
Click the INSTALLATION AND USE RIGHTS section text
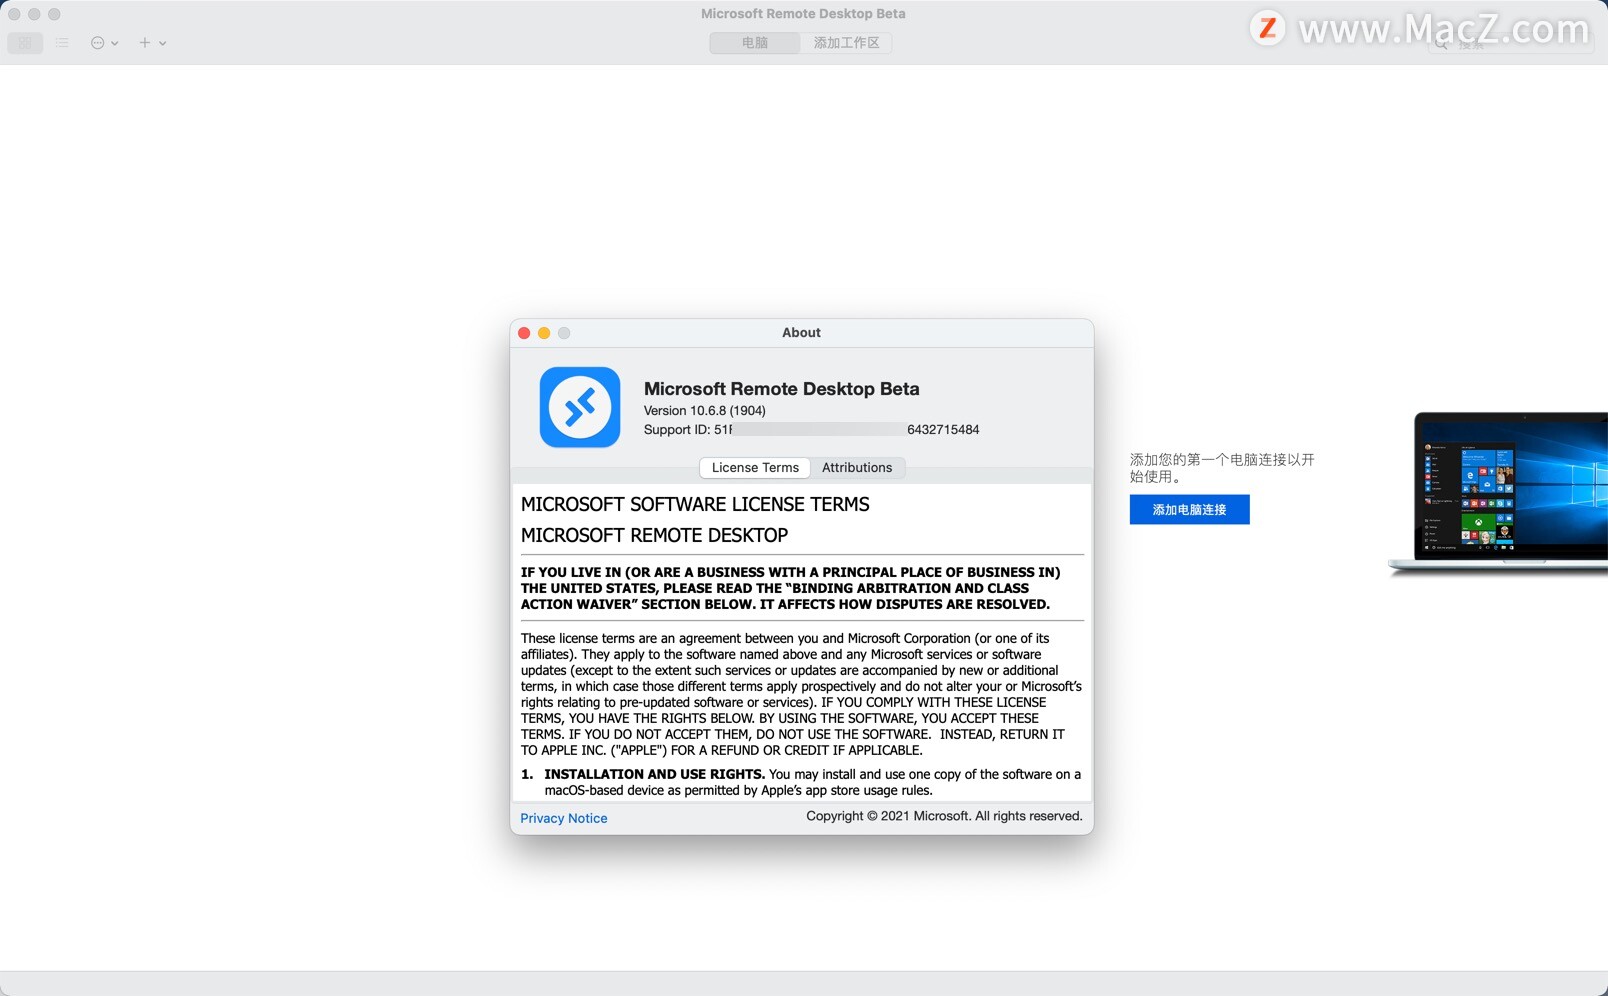click(x=801, y=782)
